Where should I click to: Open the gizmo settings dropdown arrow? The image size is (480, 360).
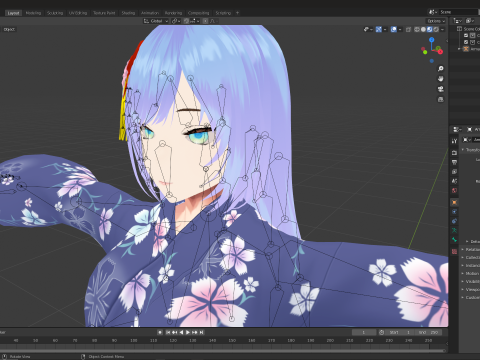click(385, 29)
